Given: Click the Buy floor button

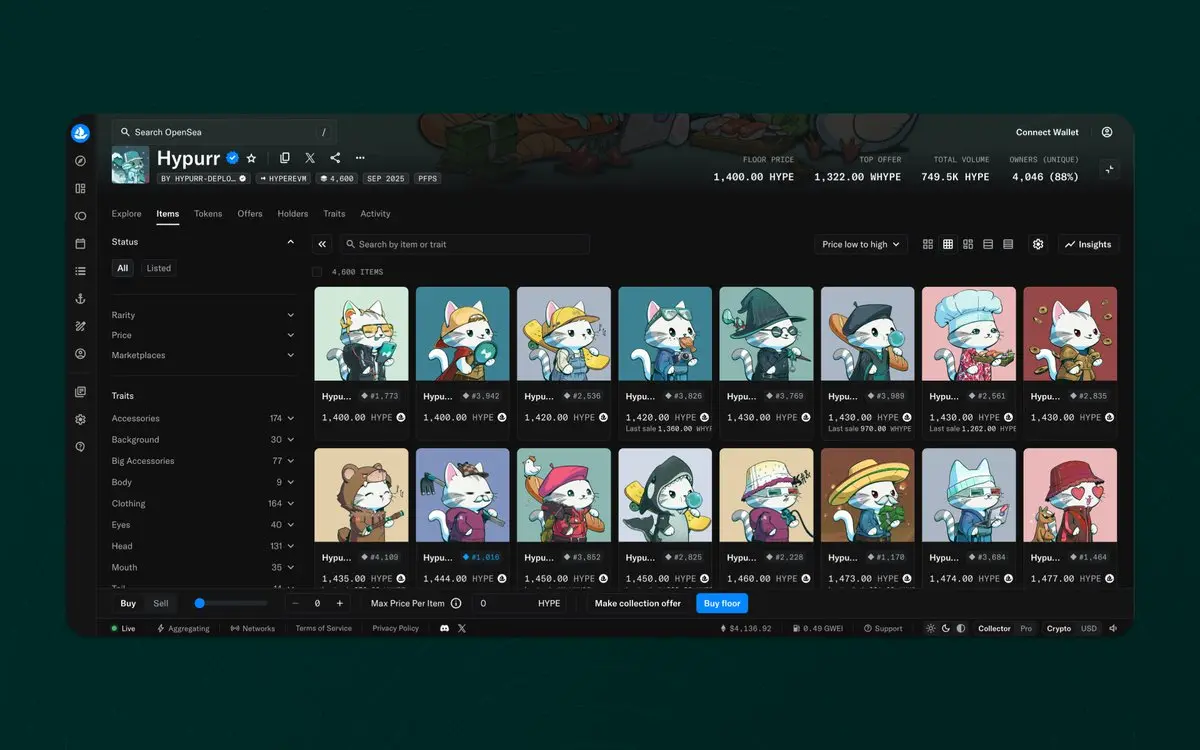Looking at the screenshot, I should (x=722, y=603).
